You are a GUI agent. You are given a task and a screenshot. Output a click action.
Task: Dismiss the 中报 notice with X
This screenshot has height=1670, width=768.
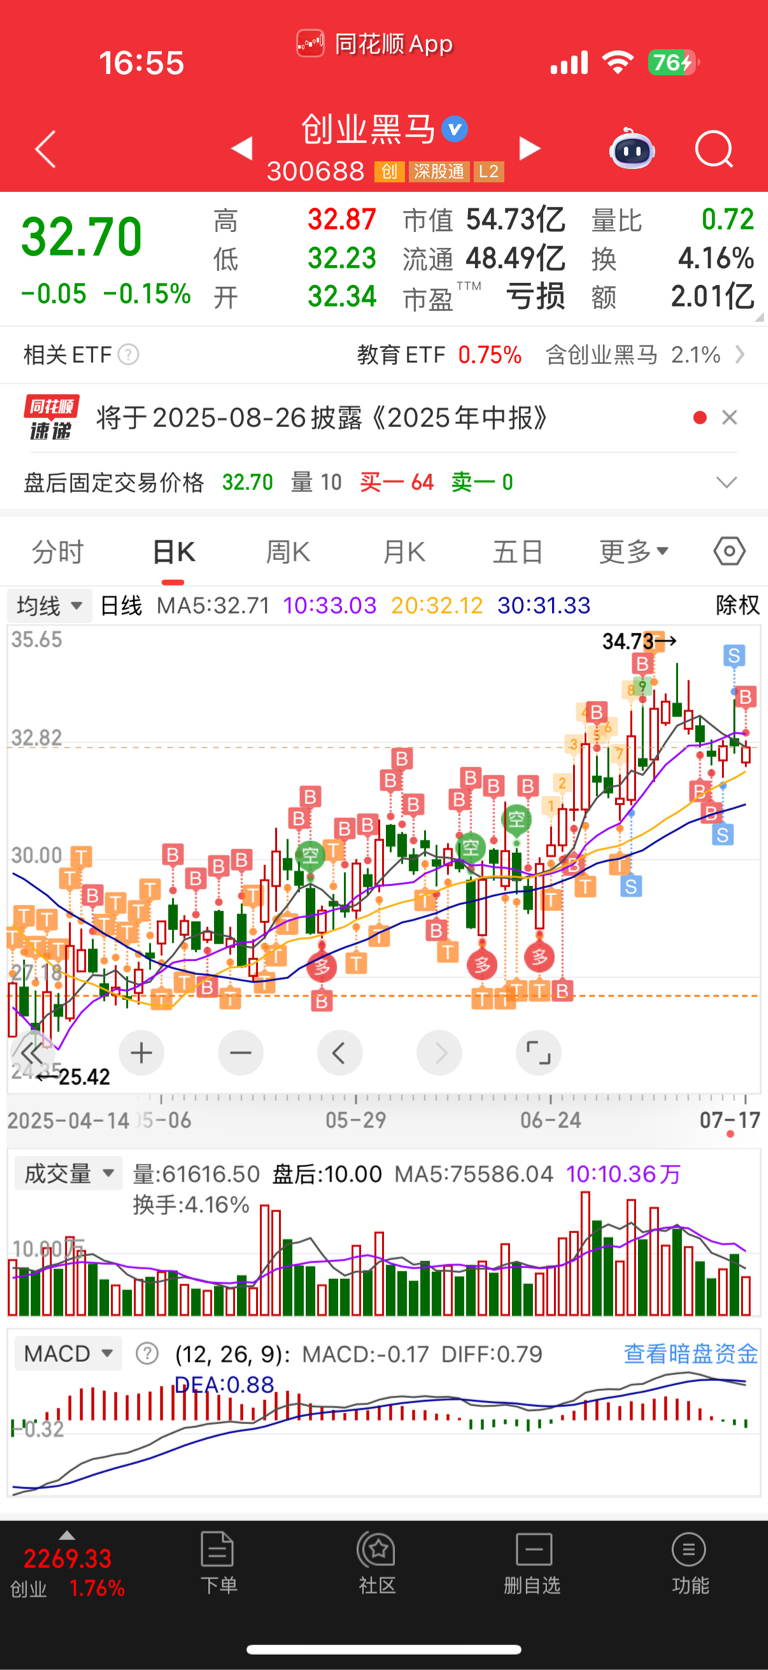(x=730, y=418)
